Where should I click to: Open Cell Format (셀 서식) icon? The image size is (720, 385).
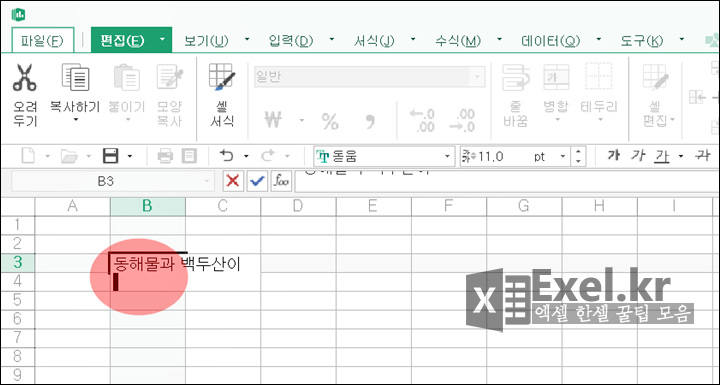tap(222, 77)
